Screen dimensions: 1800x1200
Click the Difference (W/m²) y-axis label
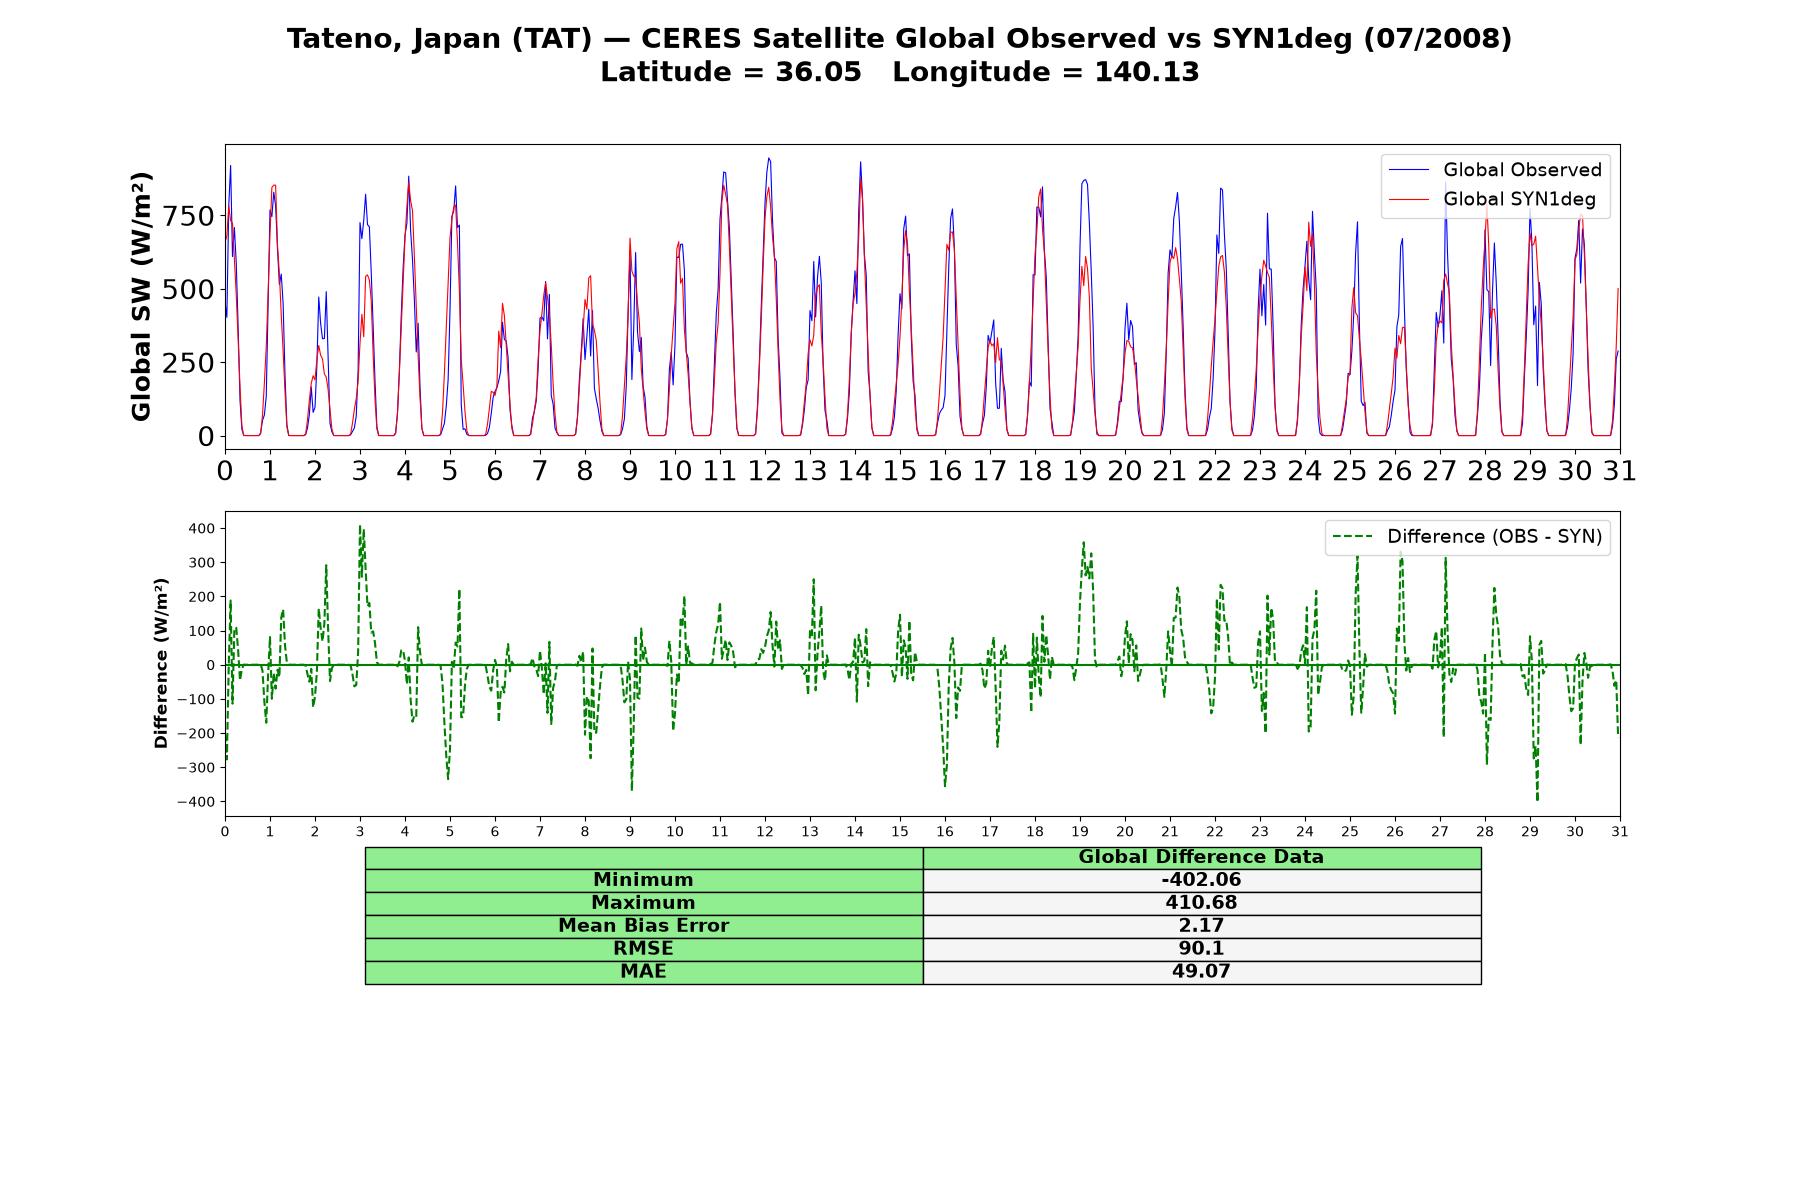pos(161,664)
